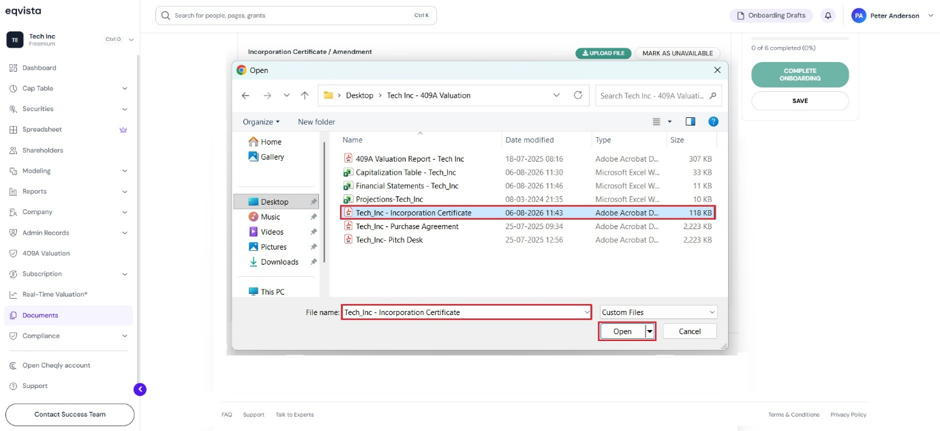Collapse sidebar with purple arrow button
The height and width of the screenshot is (431, 940).
click(140, 390)
